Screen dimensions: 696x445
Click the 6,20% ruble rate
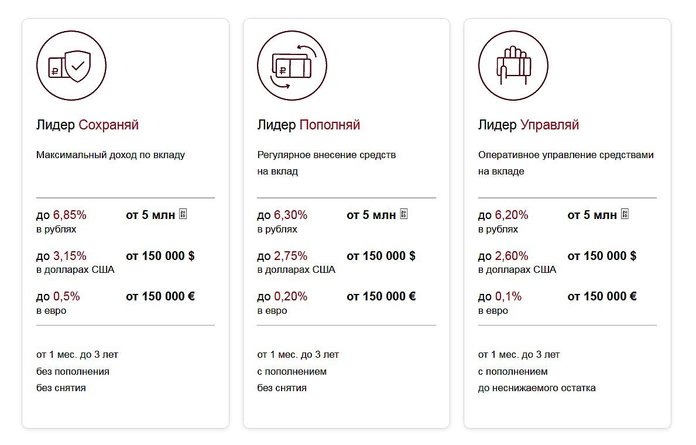tap(511, 215)
